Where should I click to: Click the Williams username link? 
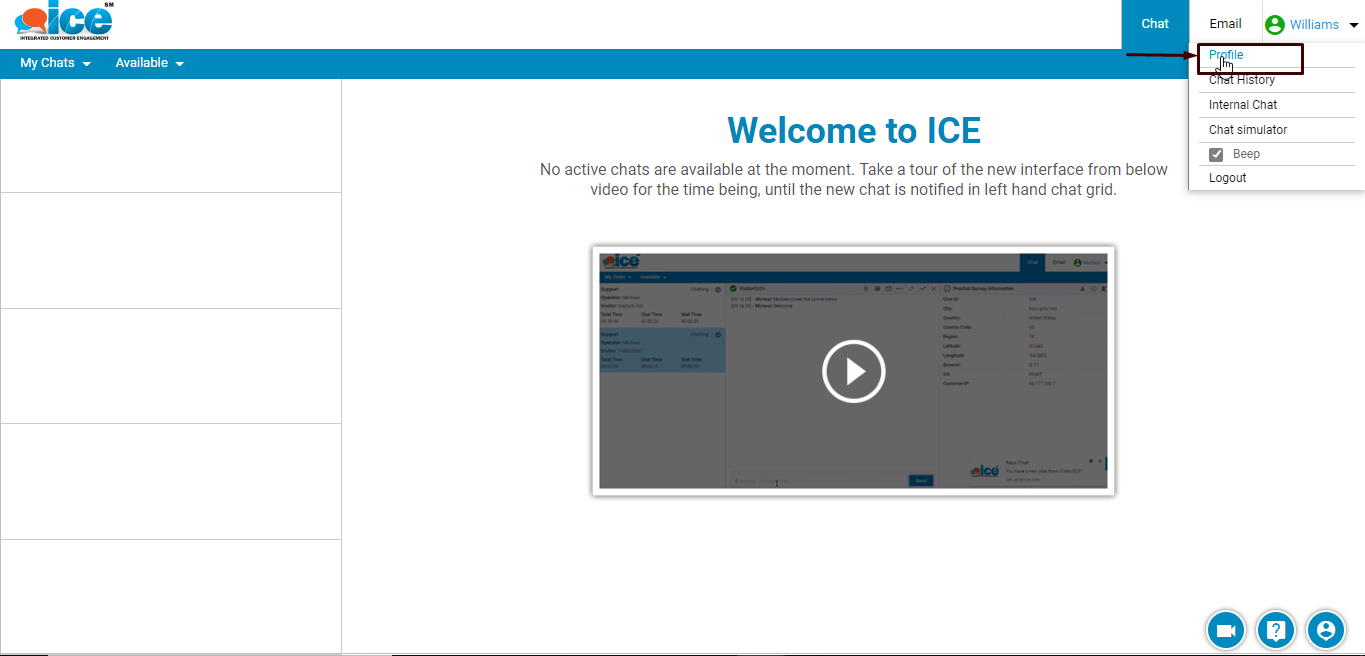(x=1314, y=25)
